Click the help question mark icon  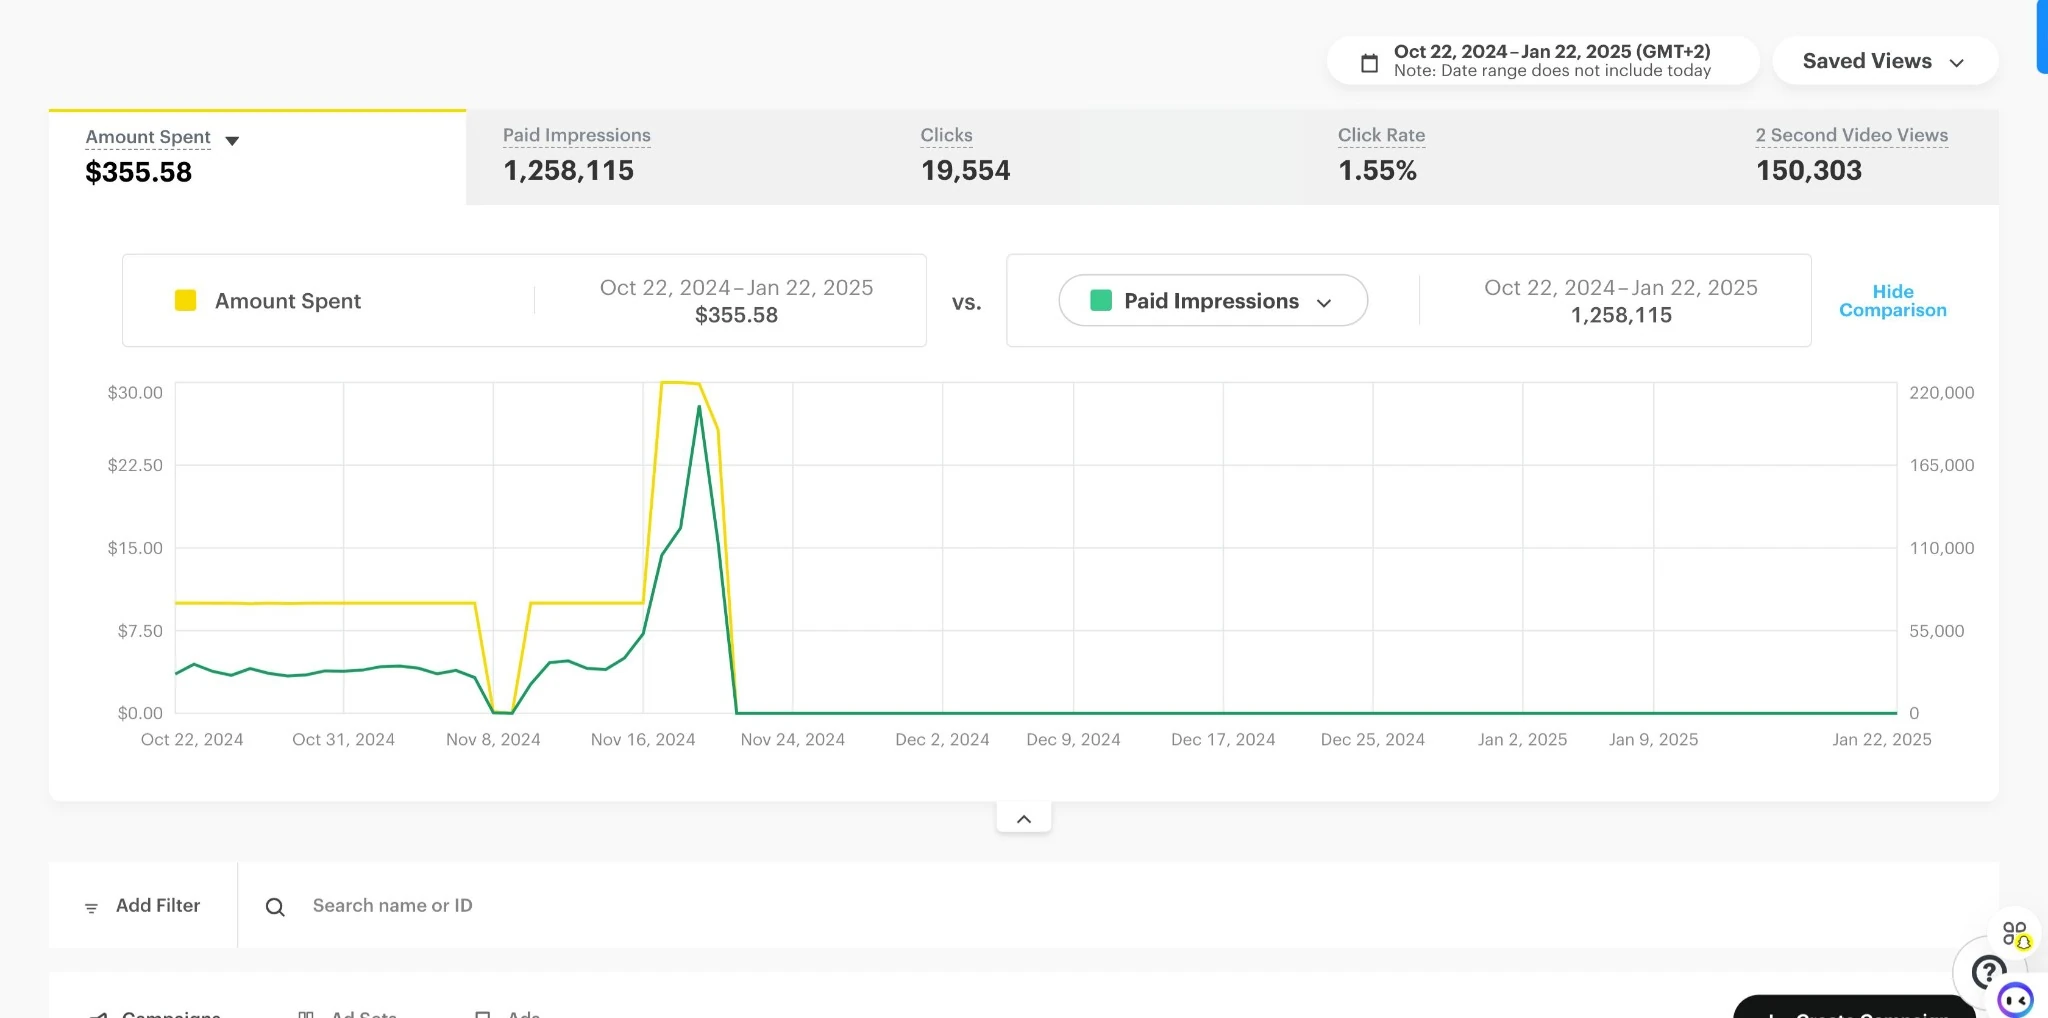(1988, 970)
